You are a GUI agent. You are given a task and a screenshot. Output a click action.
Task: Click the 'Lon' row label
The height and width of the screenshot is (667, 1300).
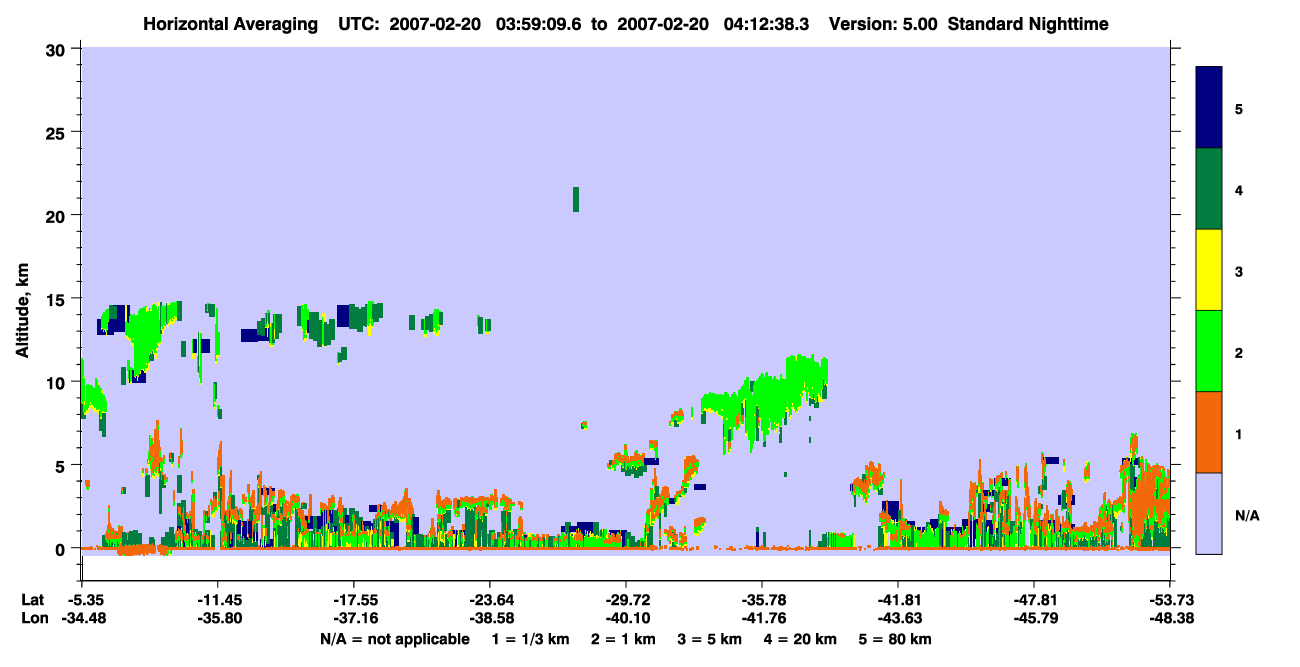point(33,619)
